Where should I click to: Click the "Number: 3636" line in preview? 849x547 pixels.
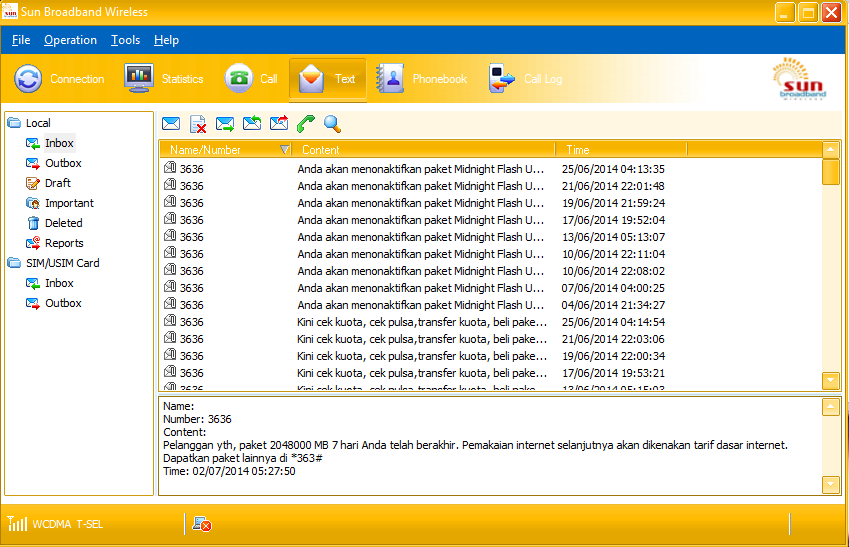[197, 419]
